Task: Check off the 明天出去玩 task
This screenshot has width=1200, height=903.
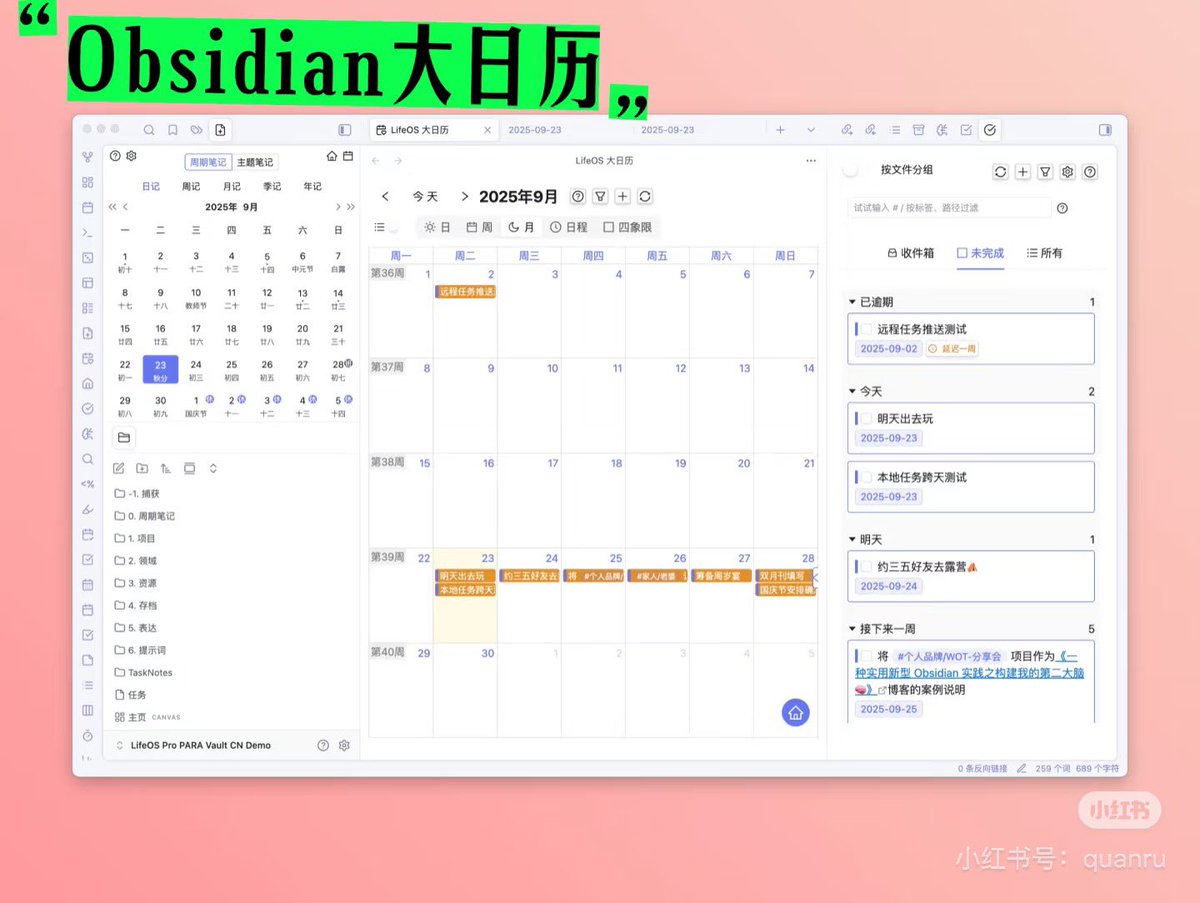Action: click(867, 419)
